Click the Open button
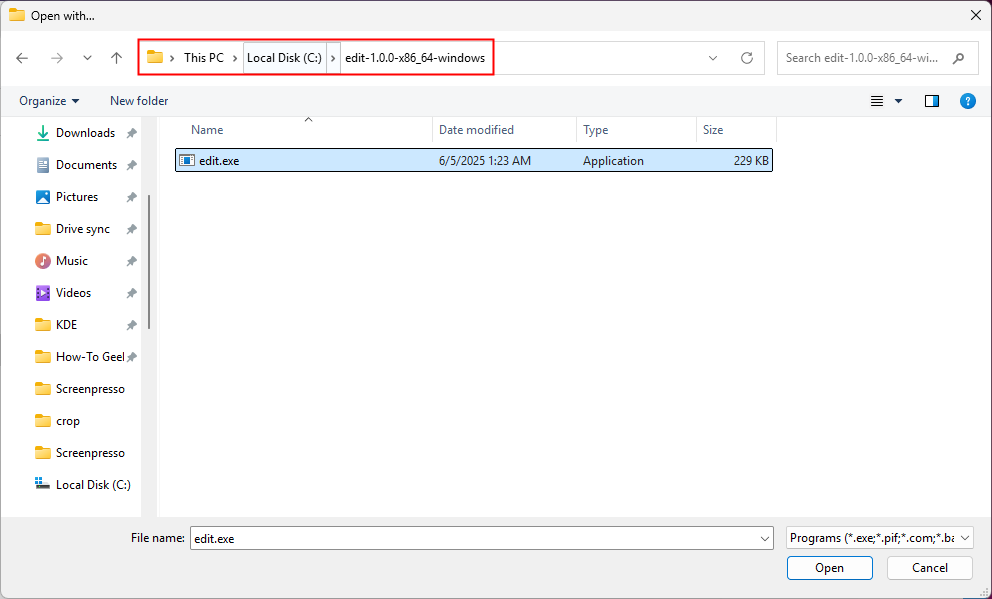Image resolution: width=992 pixels, height=599 pixels. click(829, 568)
